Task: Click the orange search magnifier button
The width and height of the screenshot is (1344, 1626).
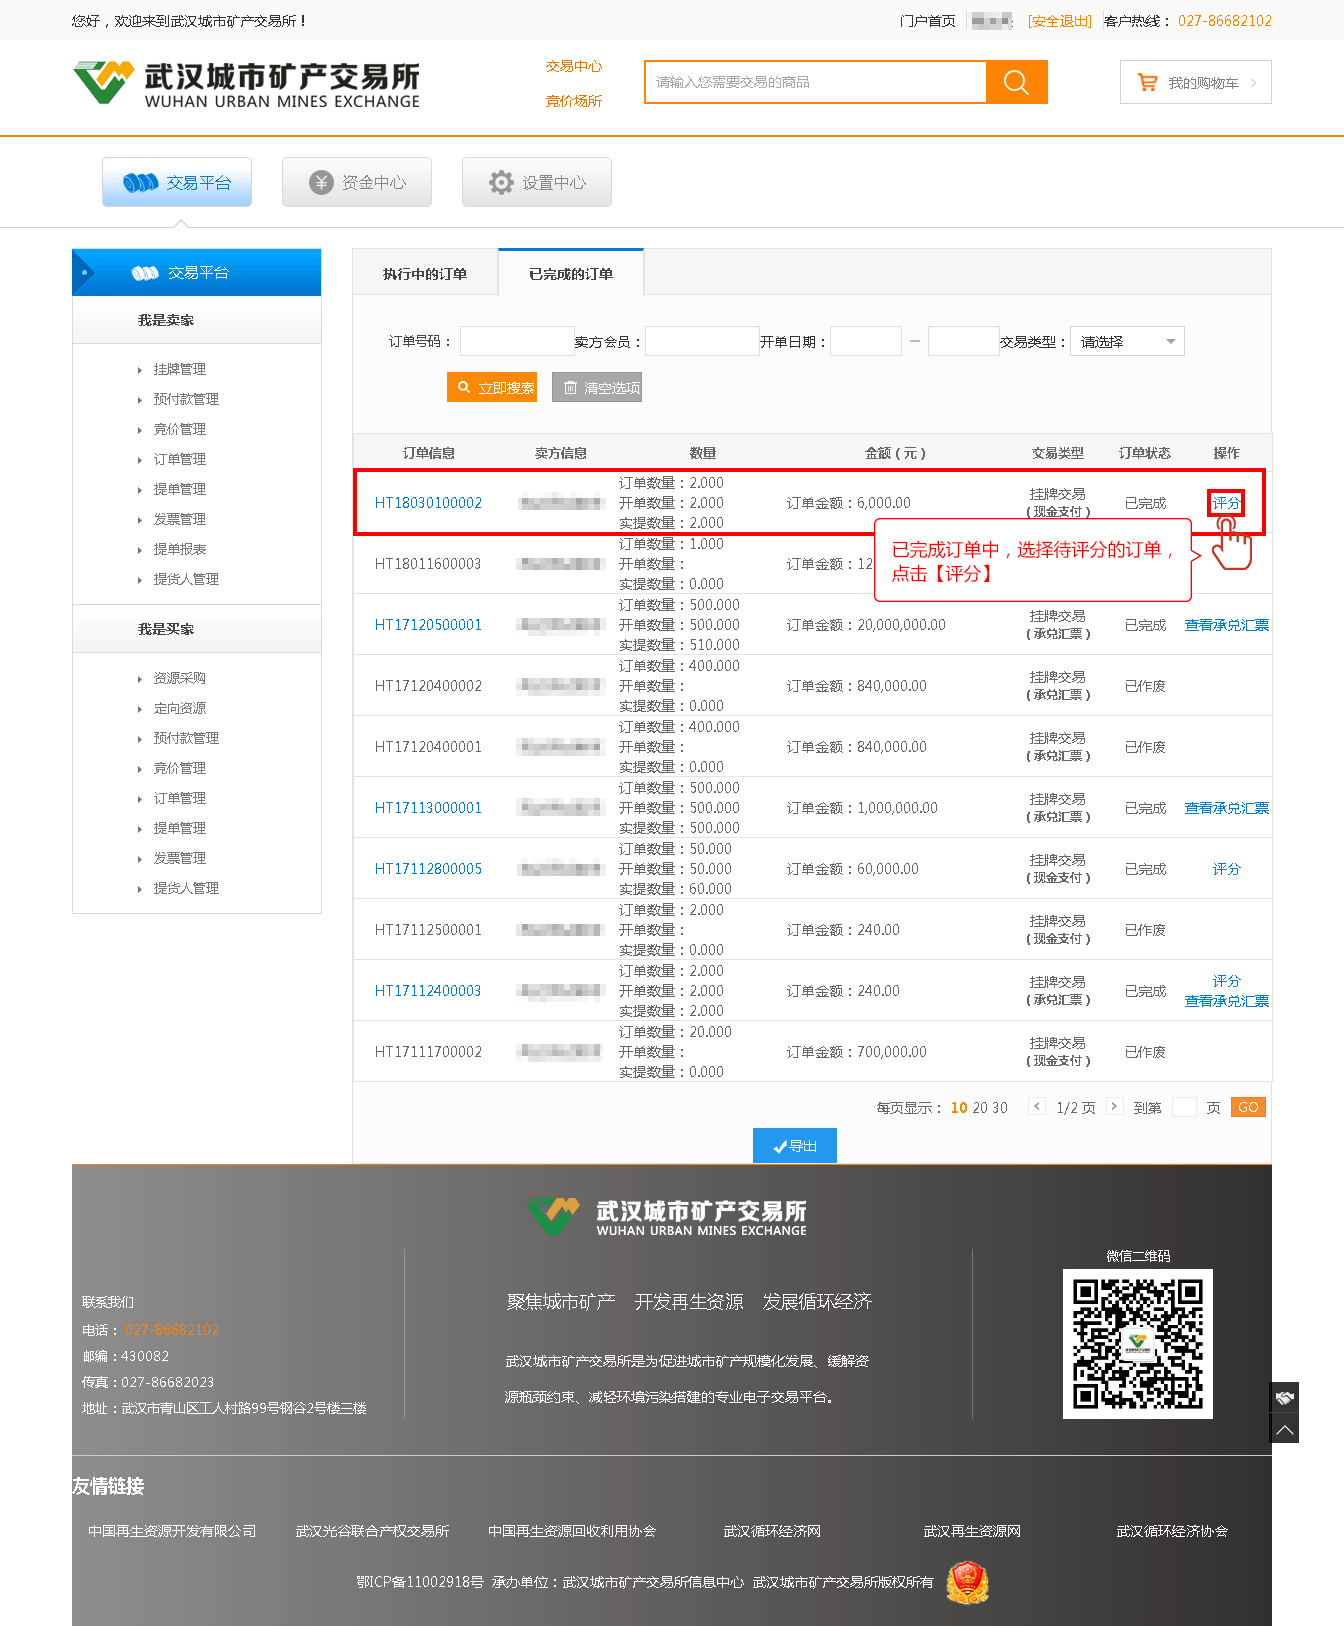Action: point(1016,82)
